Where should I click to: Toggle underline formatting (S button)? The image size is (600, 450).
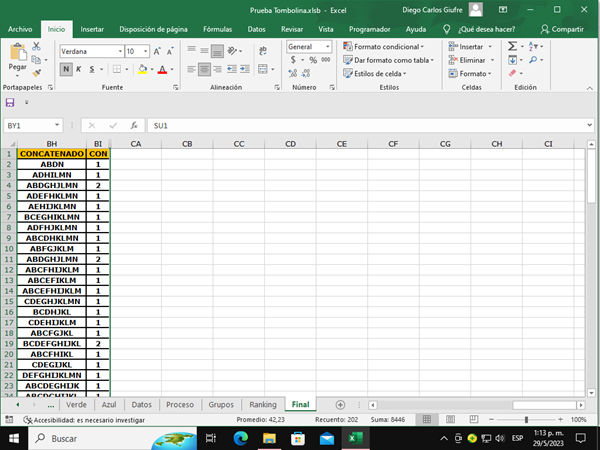(92, 69)
